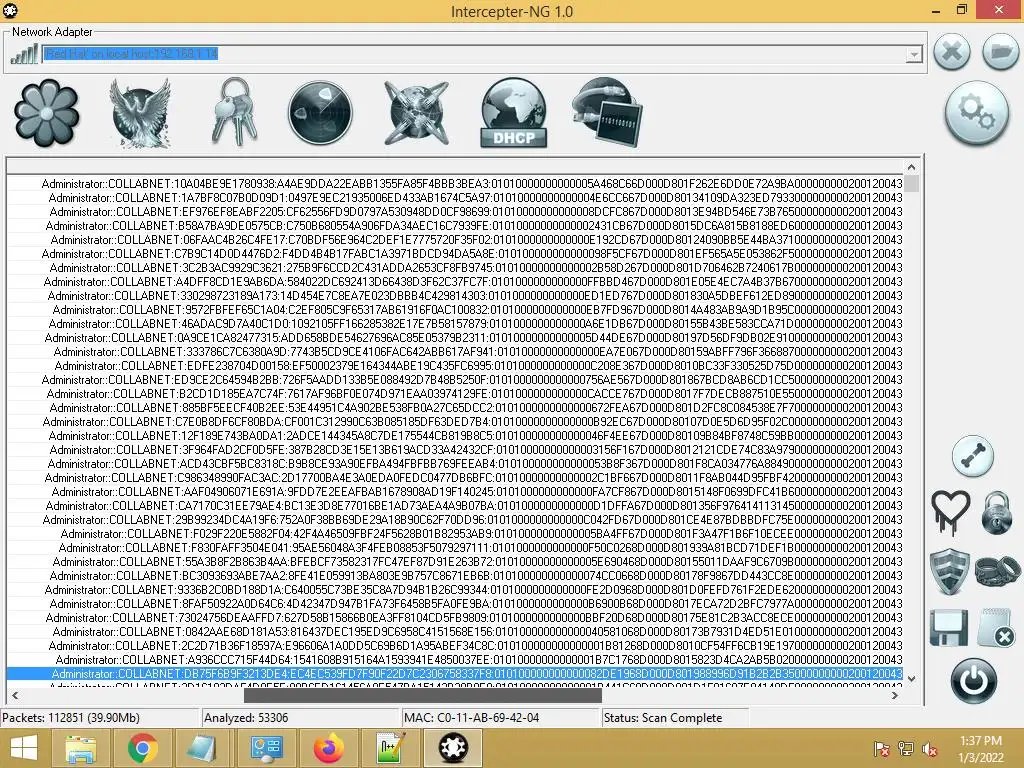Viewport: 1024px width, 768px height.
Task: Open the RAW mode network cable icon
Action: click(x=606, y=111)
